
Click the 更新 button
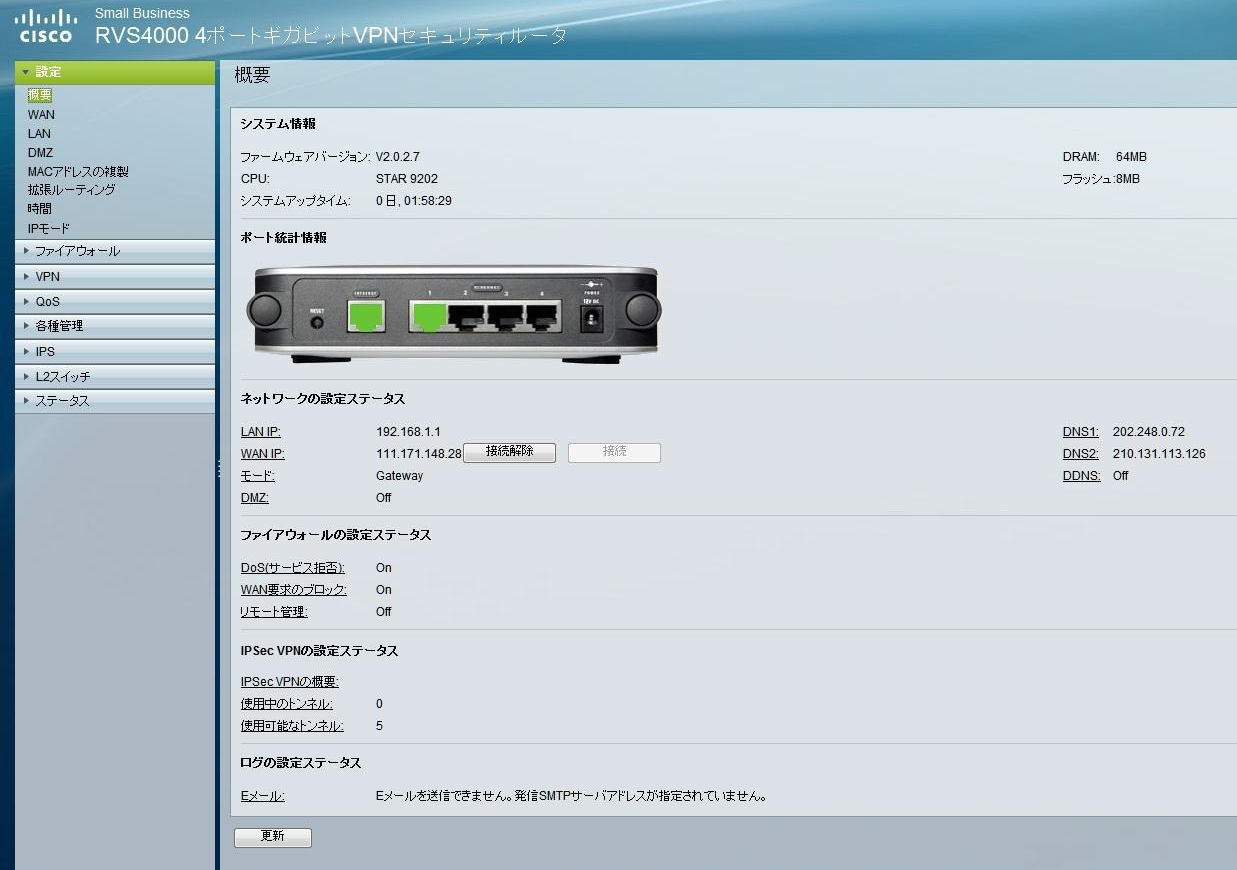[273, 837]
